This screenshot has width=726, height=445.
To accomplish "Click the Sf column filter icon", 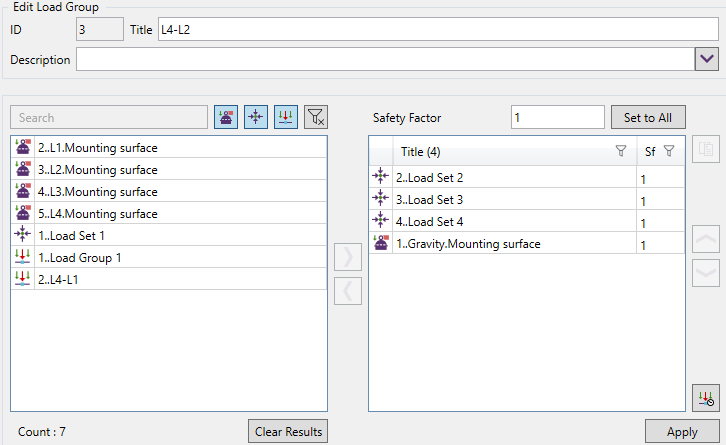I will click(x=669, y=152).
